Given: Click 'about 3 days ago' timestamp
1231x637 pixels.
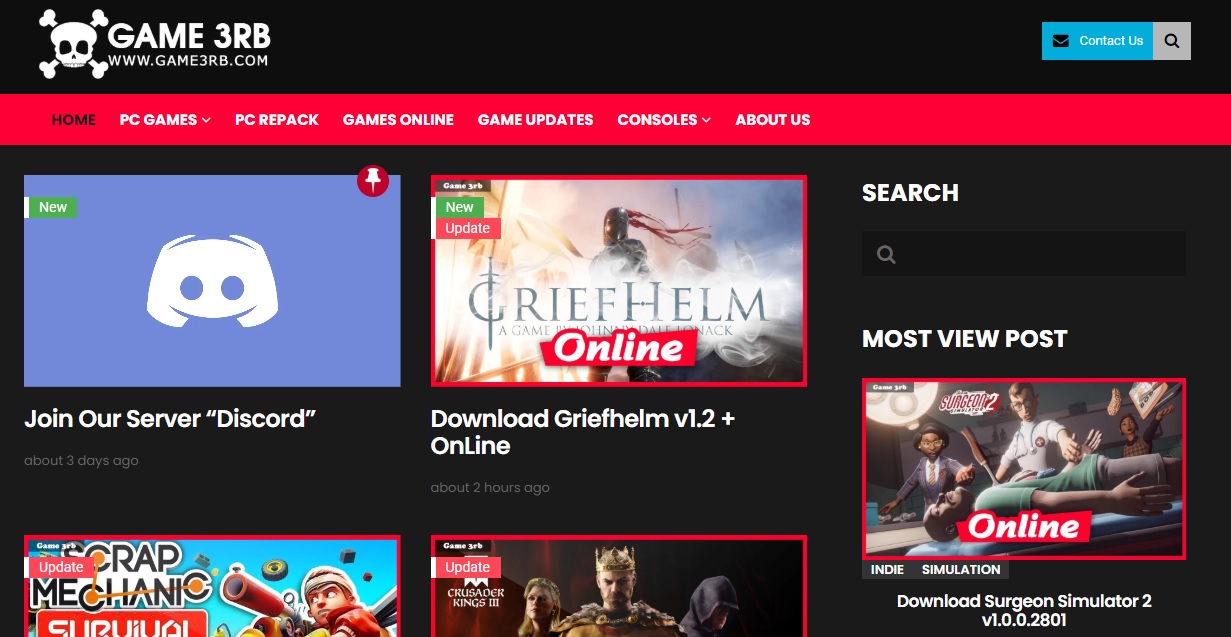Looking at the screenshot, I should [81, 461].
